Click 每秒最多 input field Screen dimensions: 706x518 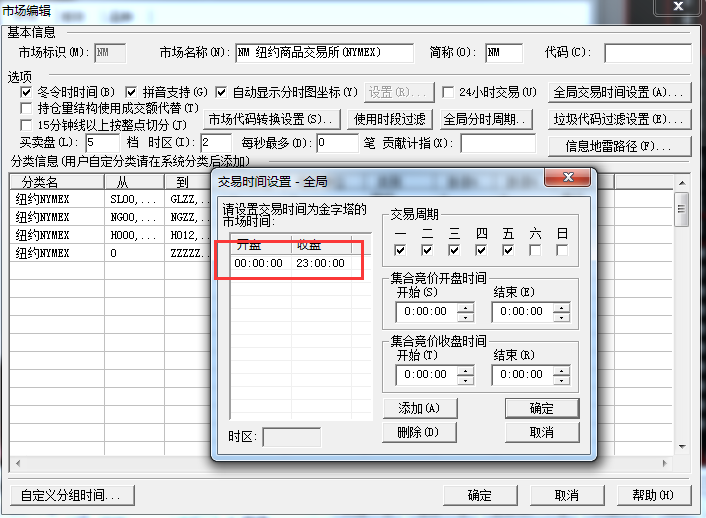tap(337, 143)
